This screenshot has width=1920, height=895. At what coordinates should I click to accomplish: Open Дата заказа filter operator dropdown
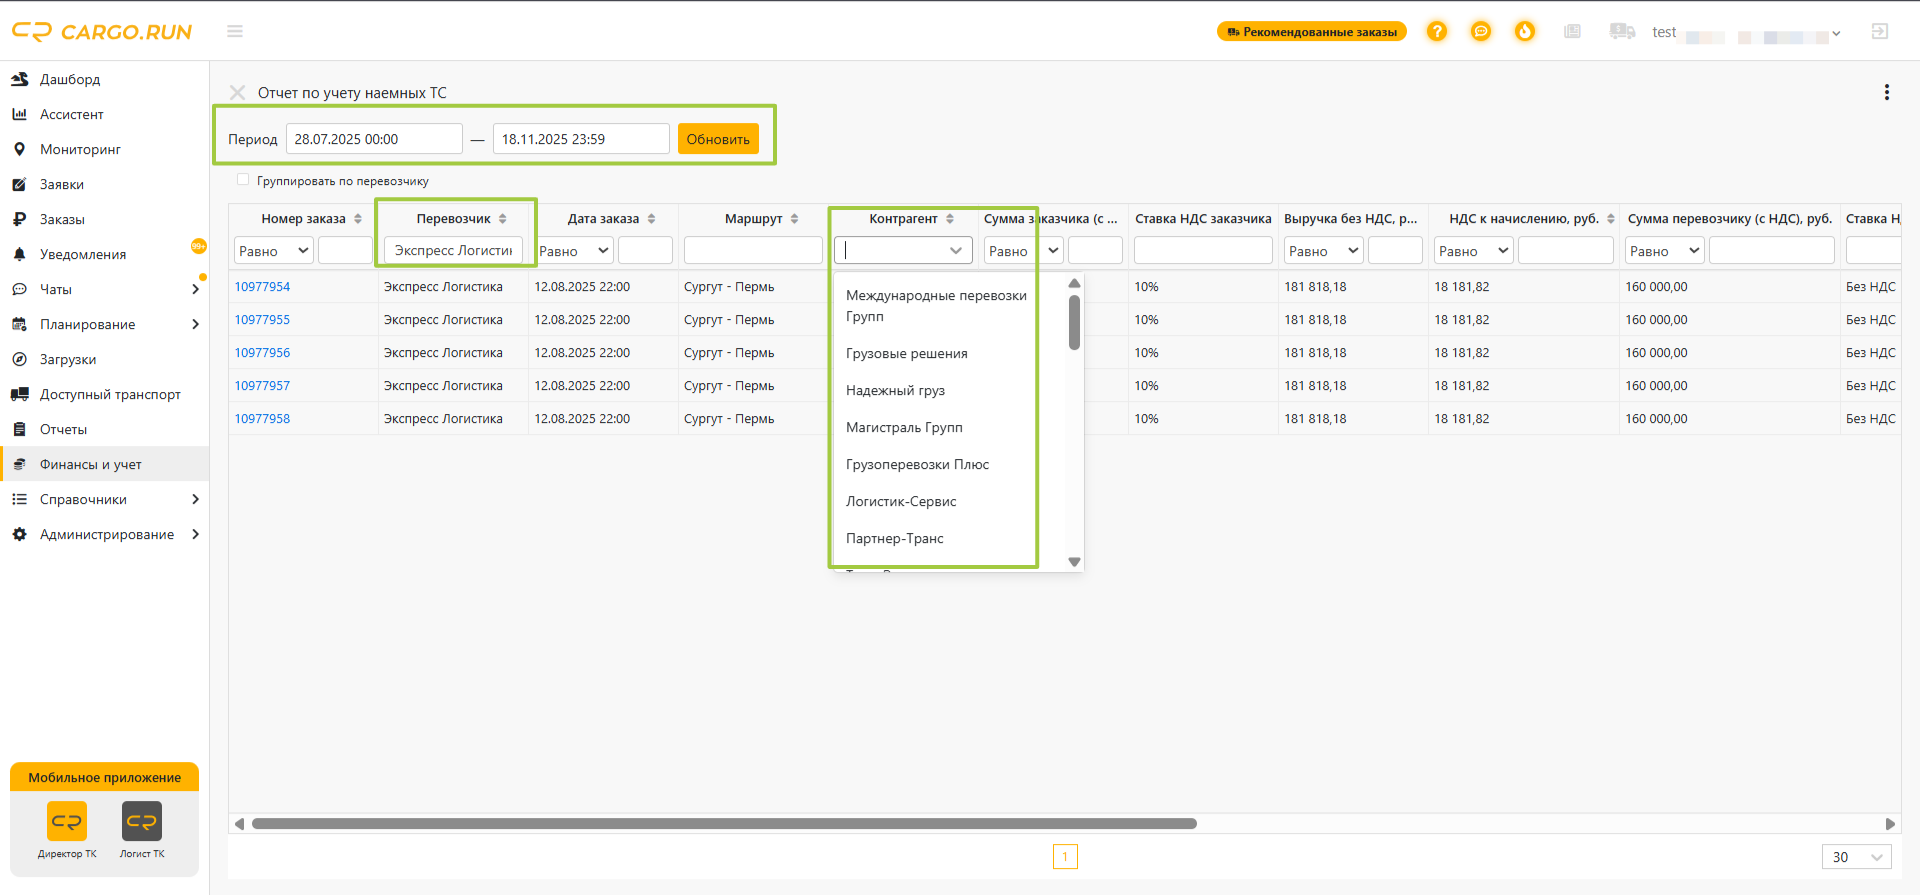tap(574, 250)
